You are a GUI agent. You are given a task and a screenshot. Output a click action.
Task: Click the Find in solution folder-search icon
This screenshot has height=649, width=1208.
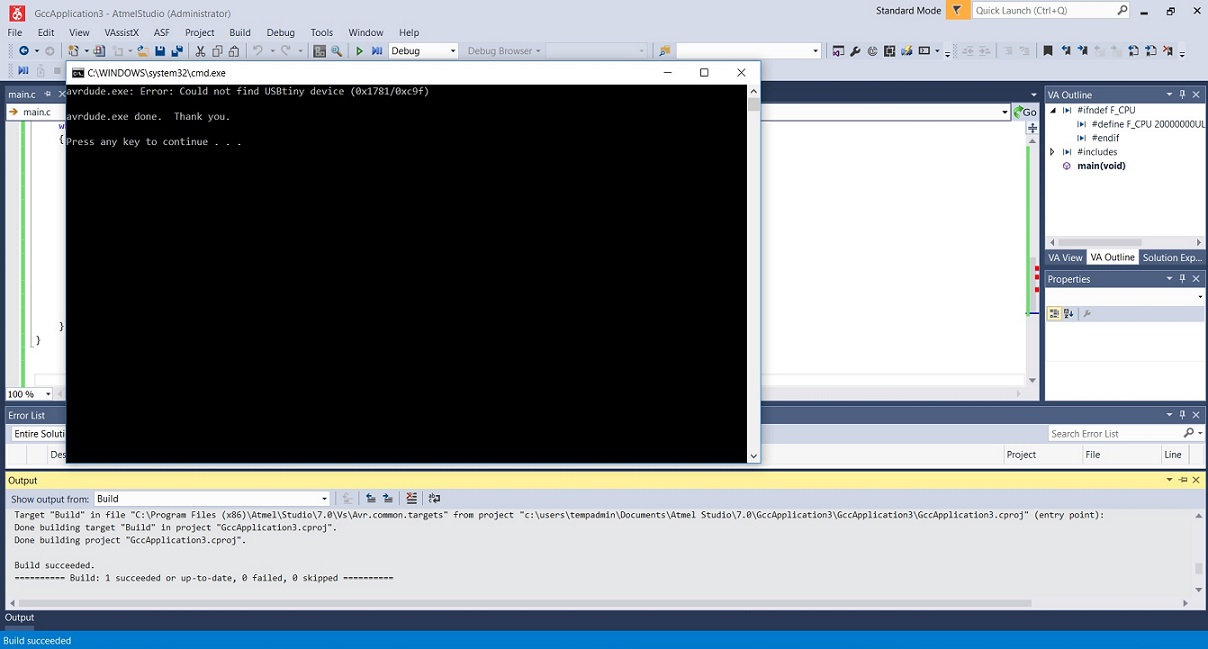click(x=664, y=51)
